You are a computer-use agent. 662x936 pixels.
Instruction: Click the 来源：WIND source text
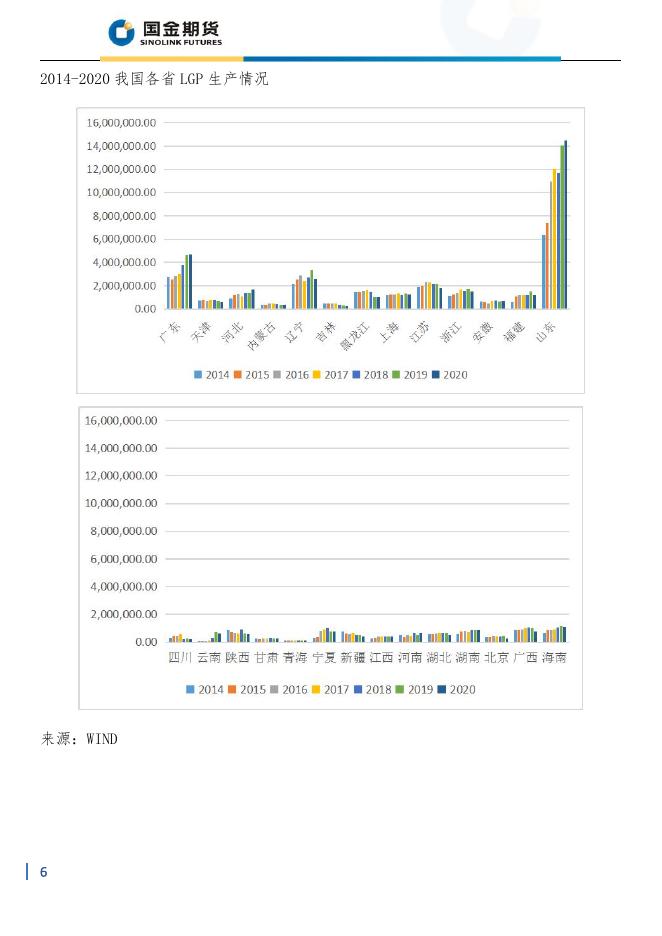(79, 739)
